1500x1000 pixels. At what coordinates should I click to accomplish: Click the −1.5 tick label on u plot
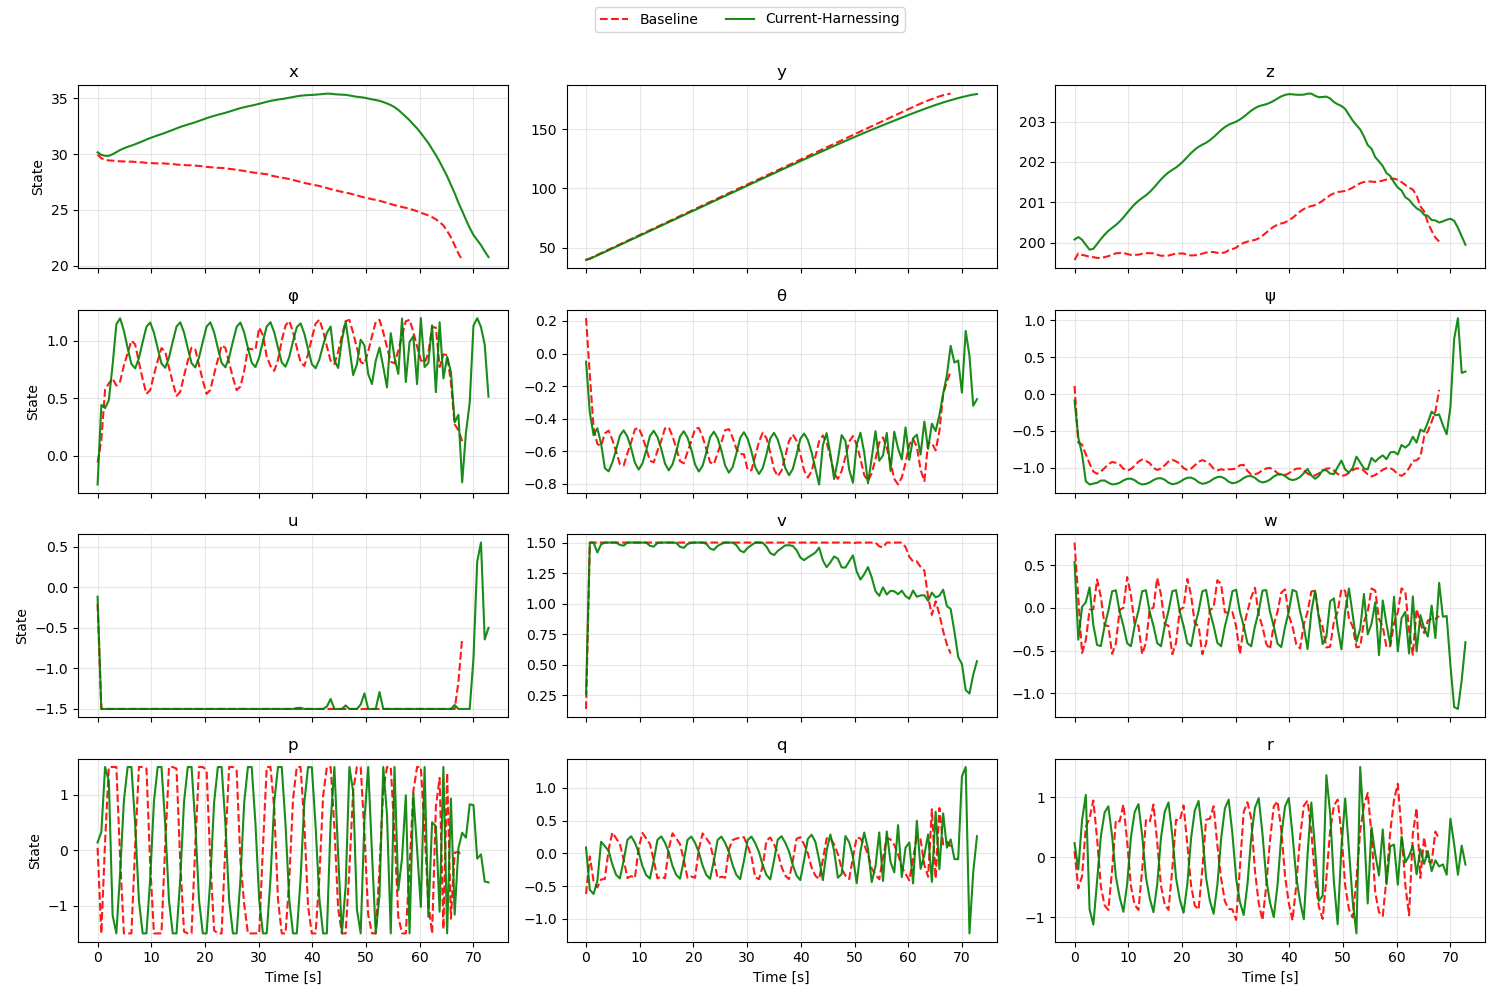[x=52, y=709]
